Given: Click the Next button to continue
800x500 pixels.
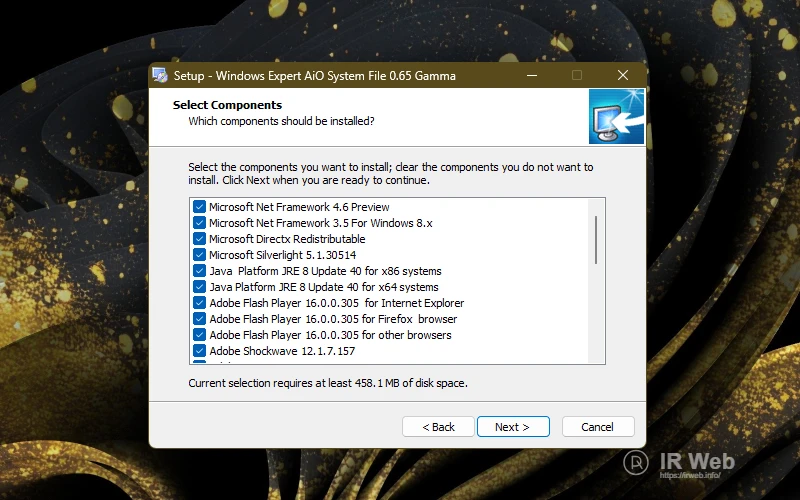Looking at the screenshot, I should point(513,427).
